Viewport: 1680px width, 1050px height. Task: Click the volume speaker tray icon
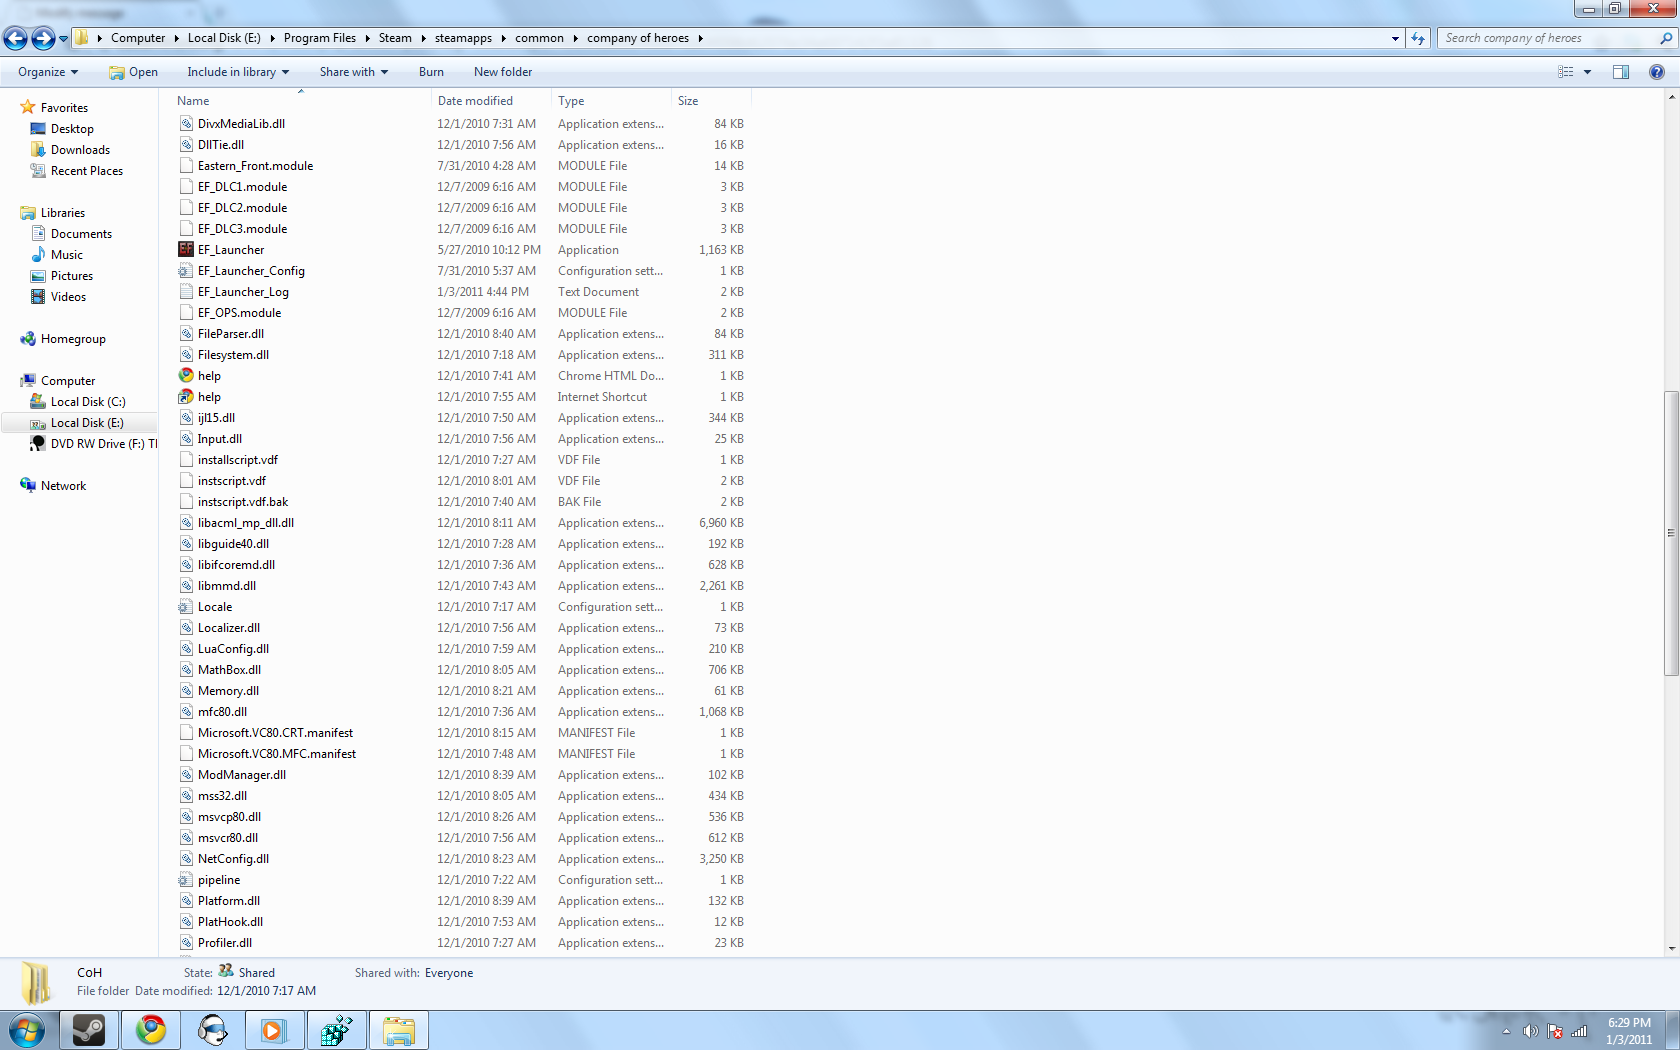point(1530,1031)
